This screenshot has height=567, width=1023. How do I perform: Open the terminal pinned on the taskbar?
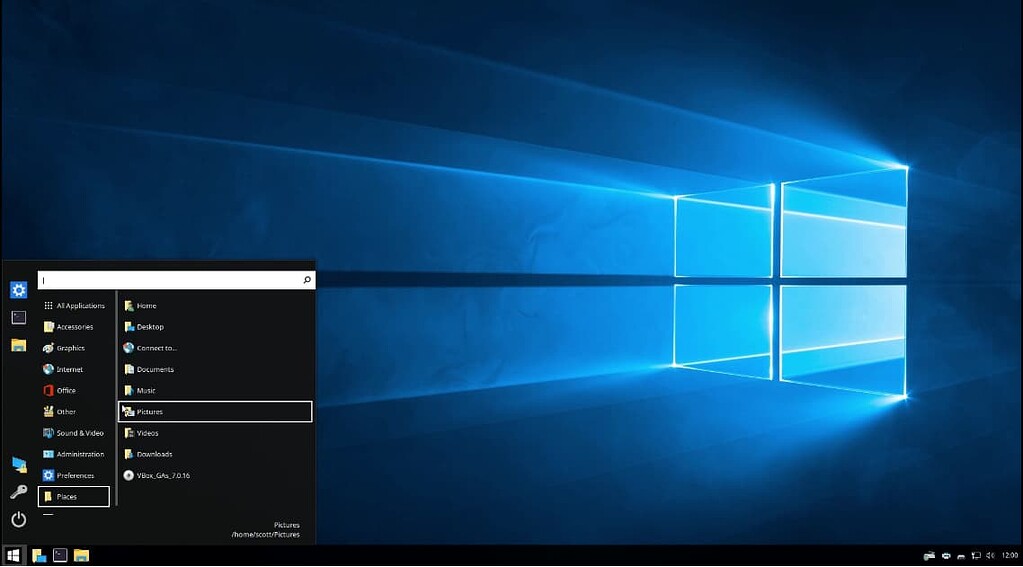[x=60, y=555]
